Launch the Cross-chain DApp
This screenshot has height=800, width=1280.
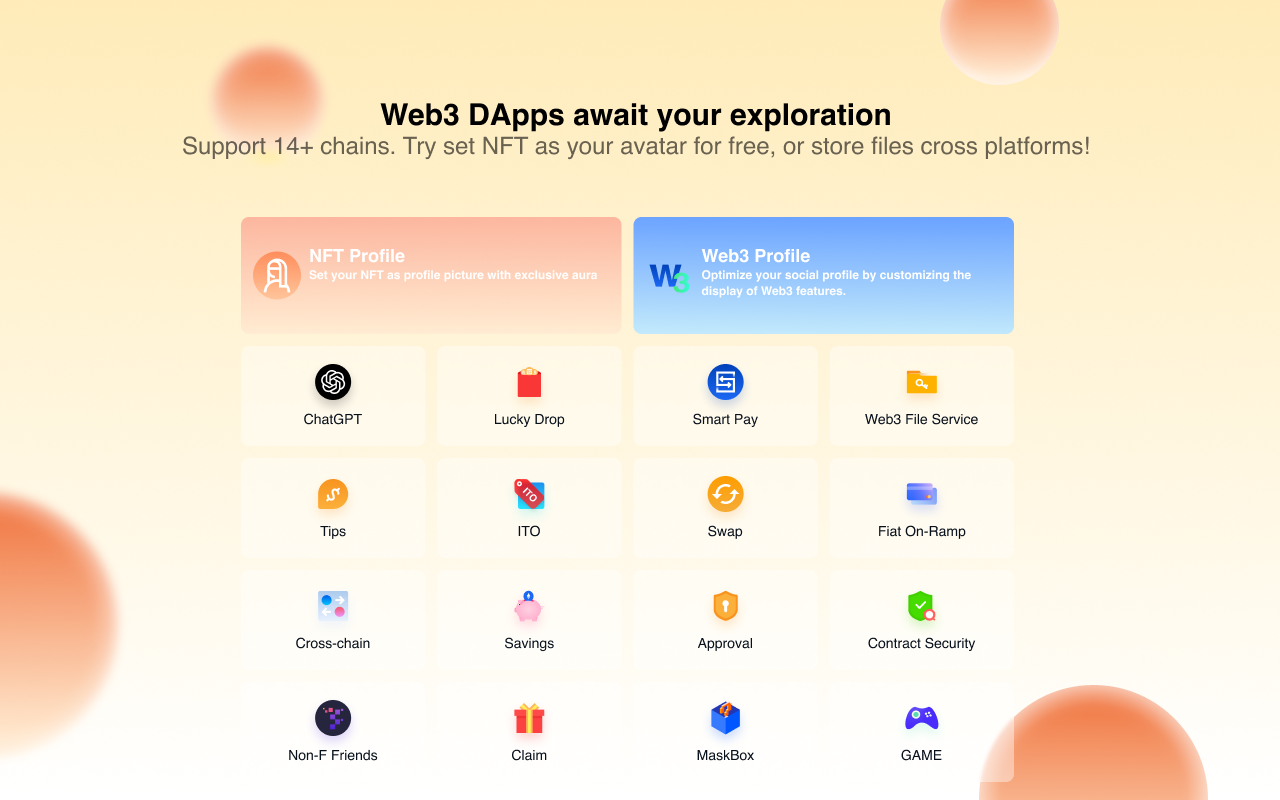tap(332, 606)
